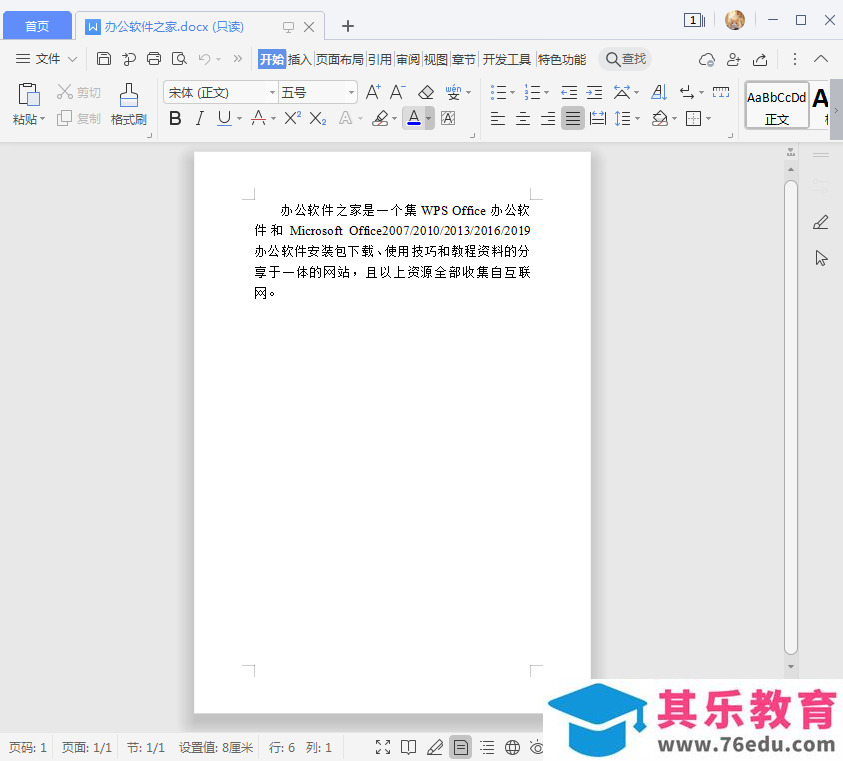The height and width of the screenshot is (761, 843).
Task: Click the 剪切 cut button
Action: click(x=79, y=93)
